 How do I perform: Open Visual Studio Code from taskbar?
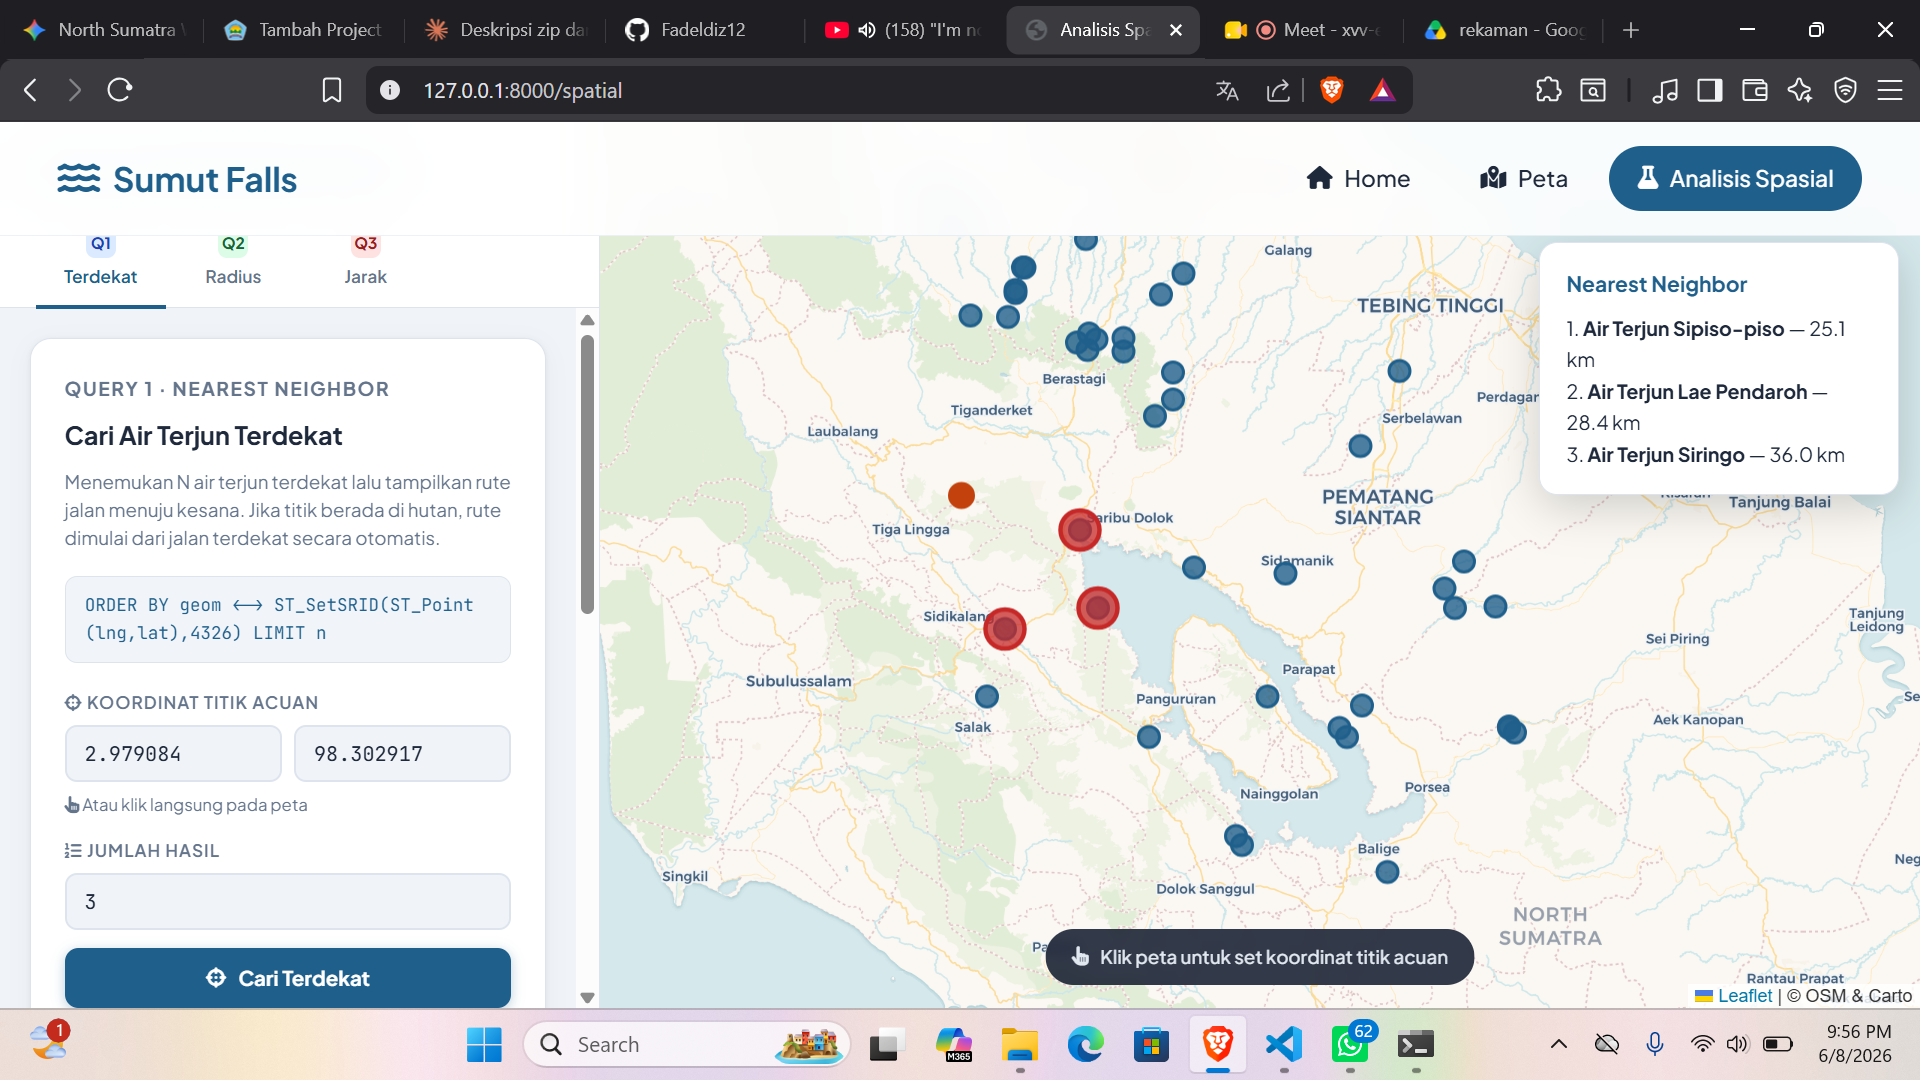click(1284, 1045)
